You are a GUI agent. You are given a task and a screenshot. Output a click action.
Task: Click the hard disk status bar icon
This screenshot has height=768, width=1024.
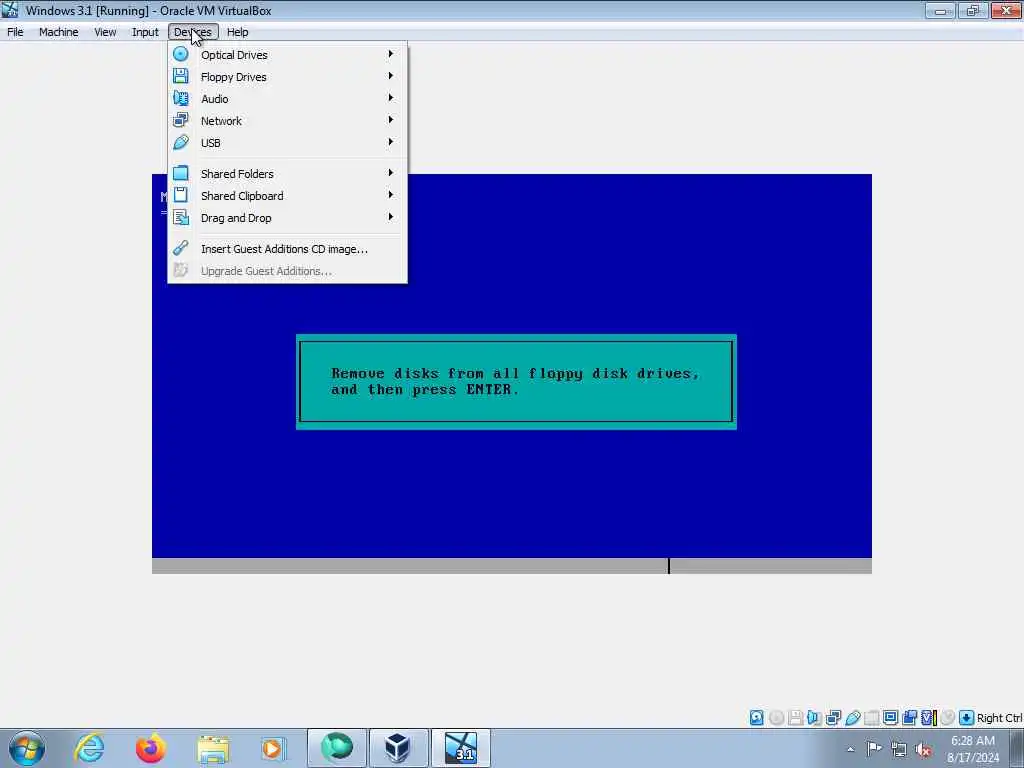click(756, 718)
